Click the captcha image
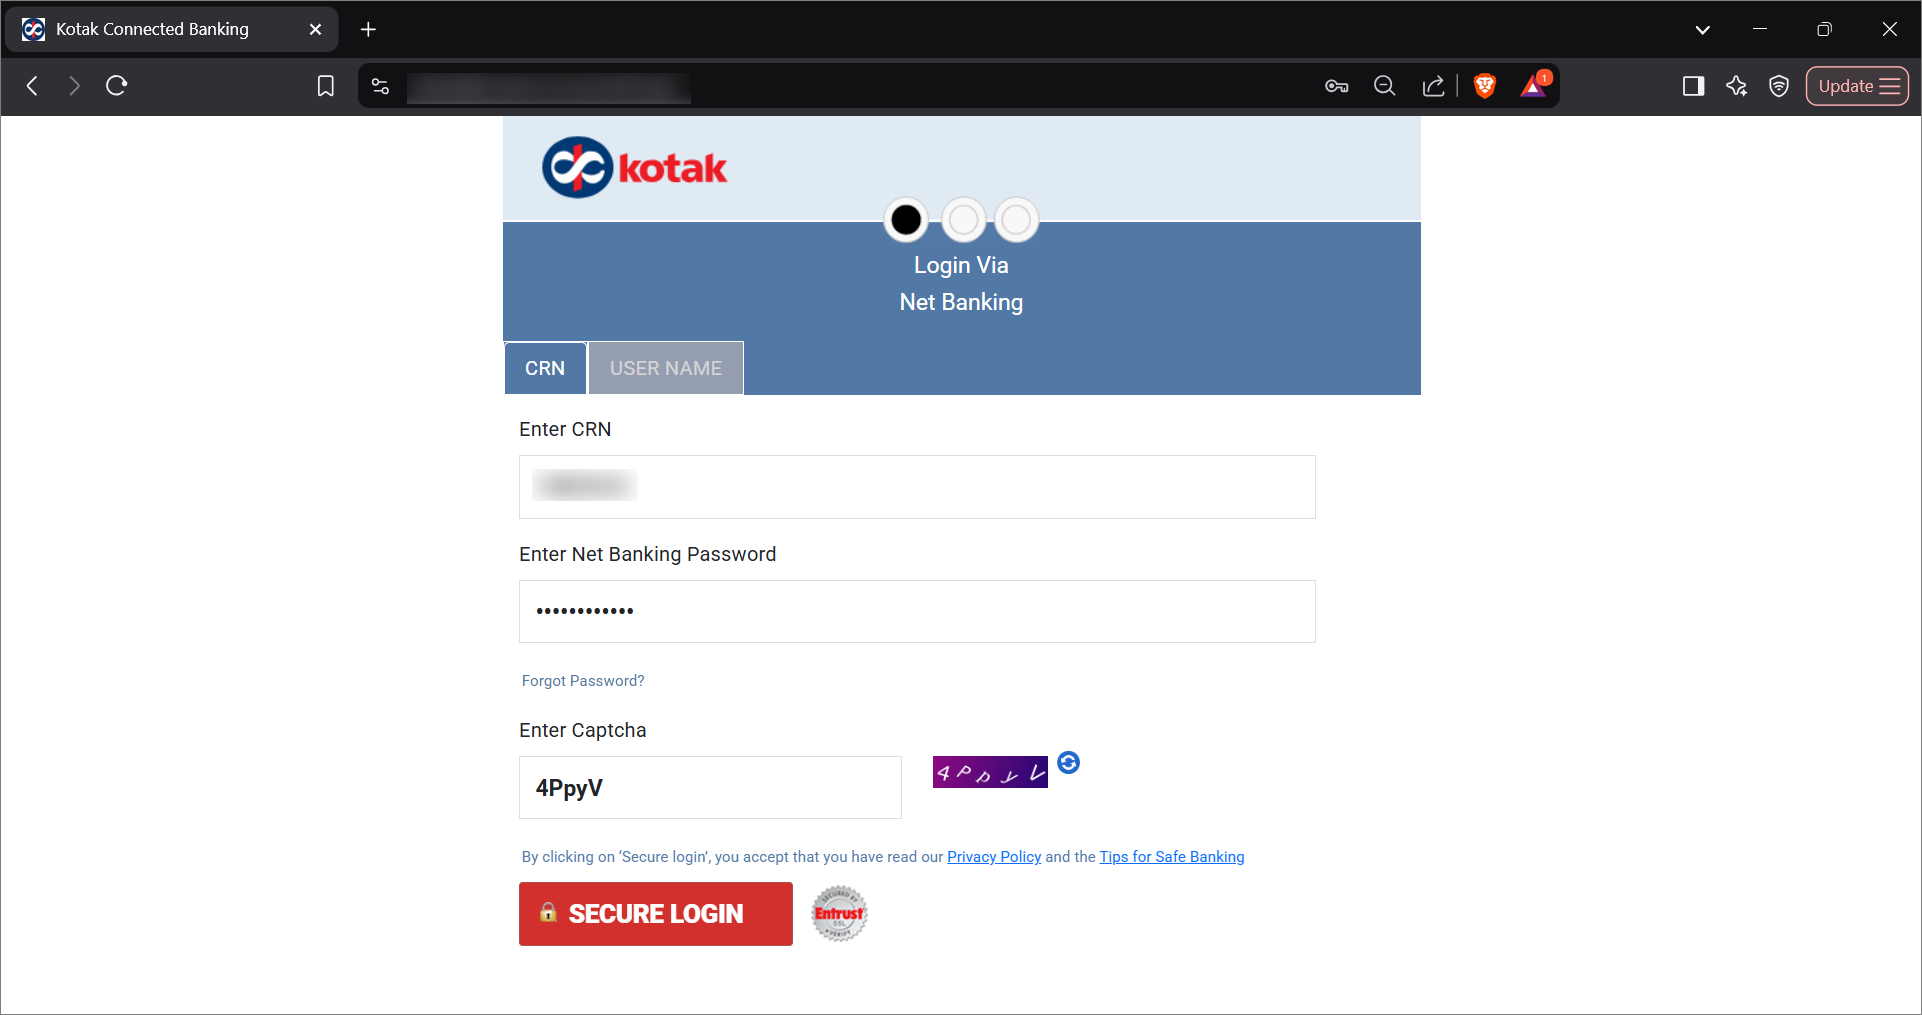1922x1015 pixels. coord(990,772)
